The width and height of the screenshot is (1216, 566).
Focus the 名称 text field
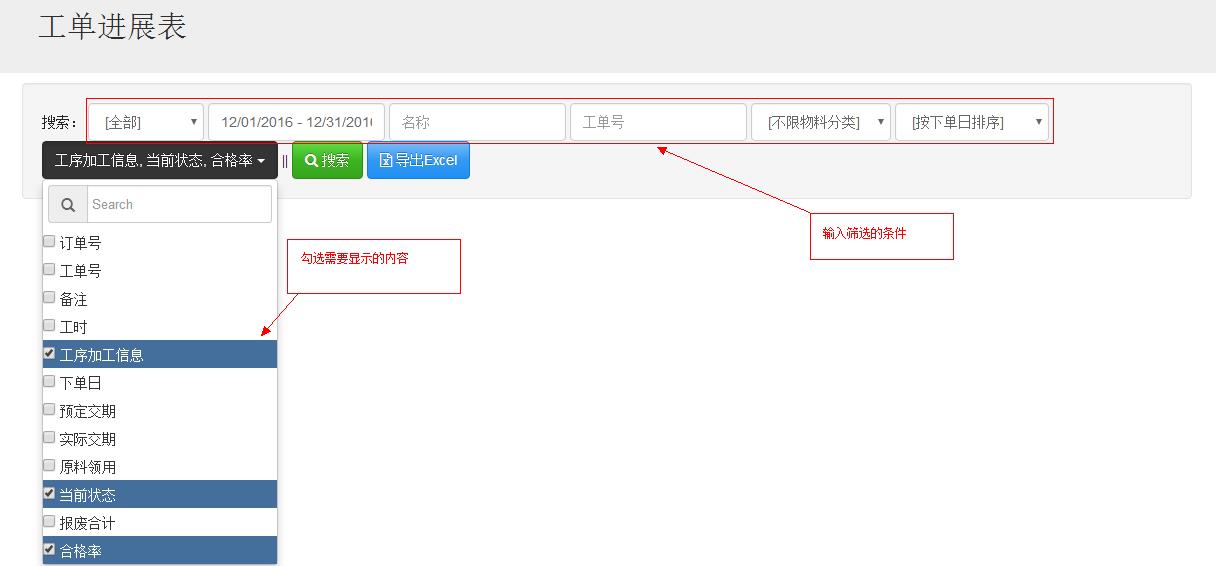[x=477, y=122]
